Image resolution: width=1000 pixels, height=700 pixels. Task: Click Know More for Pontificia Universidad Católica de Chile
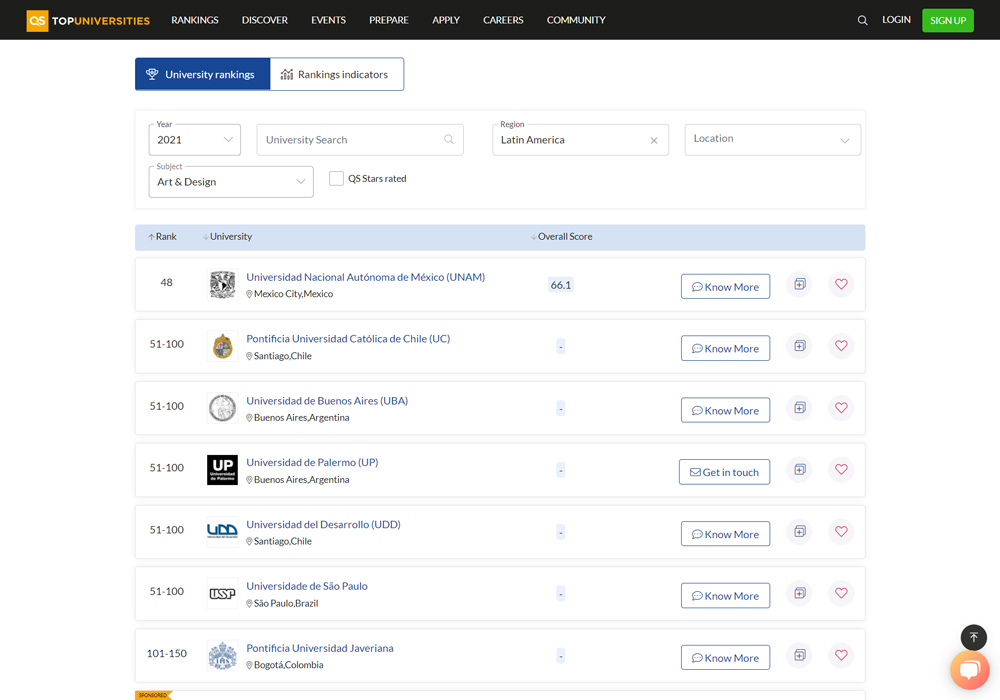click(725, 348)
